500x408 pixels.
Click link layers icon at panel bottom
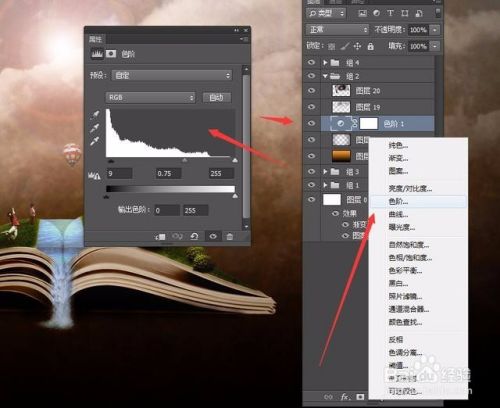[328, 397]
